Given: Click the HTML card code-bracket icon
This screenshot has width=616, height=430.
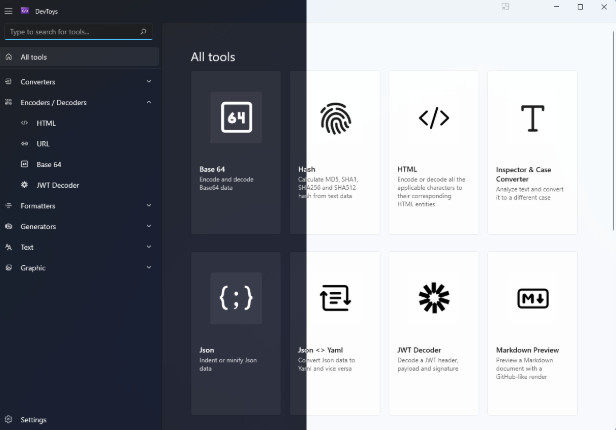Looking at the screenshot, I should point(434,118).
